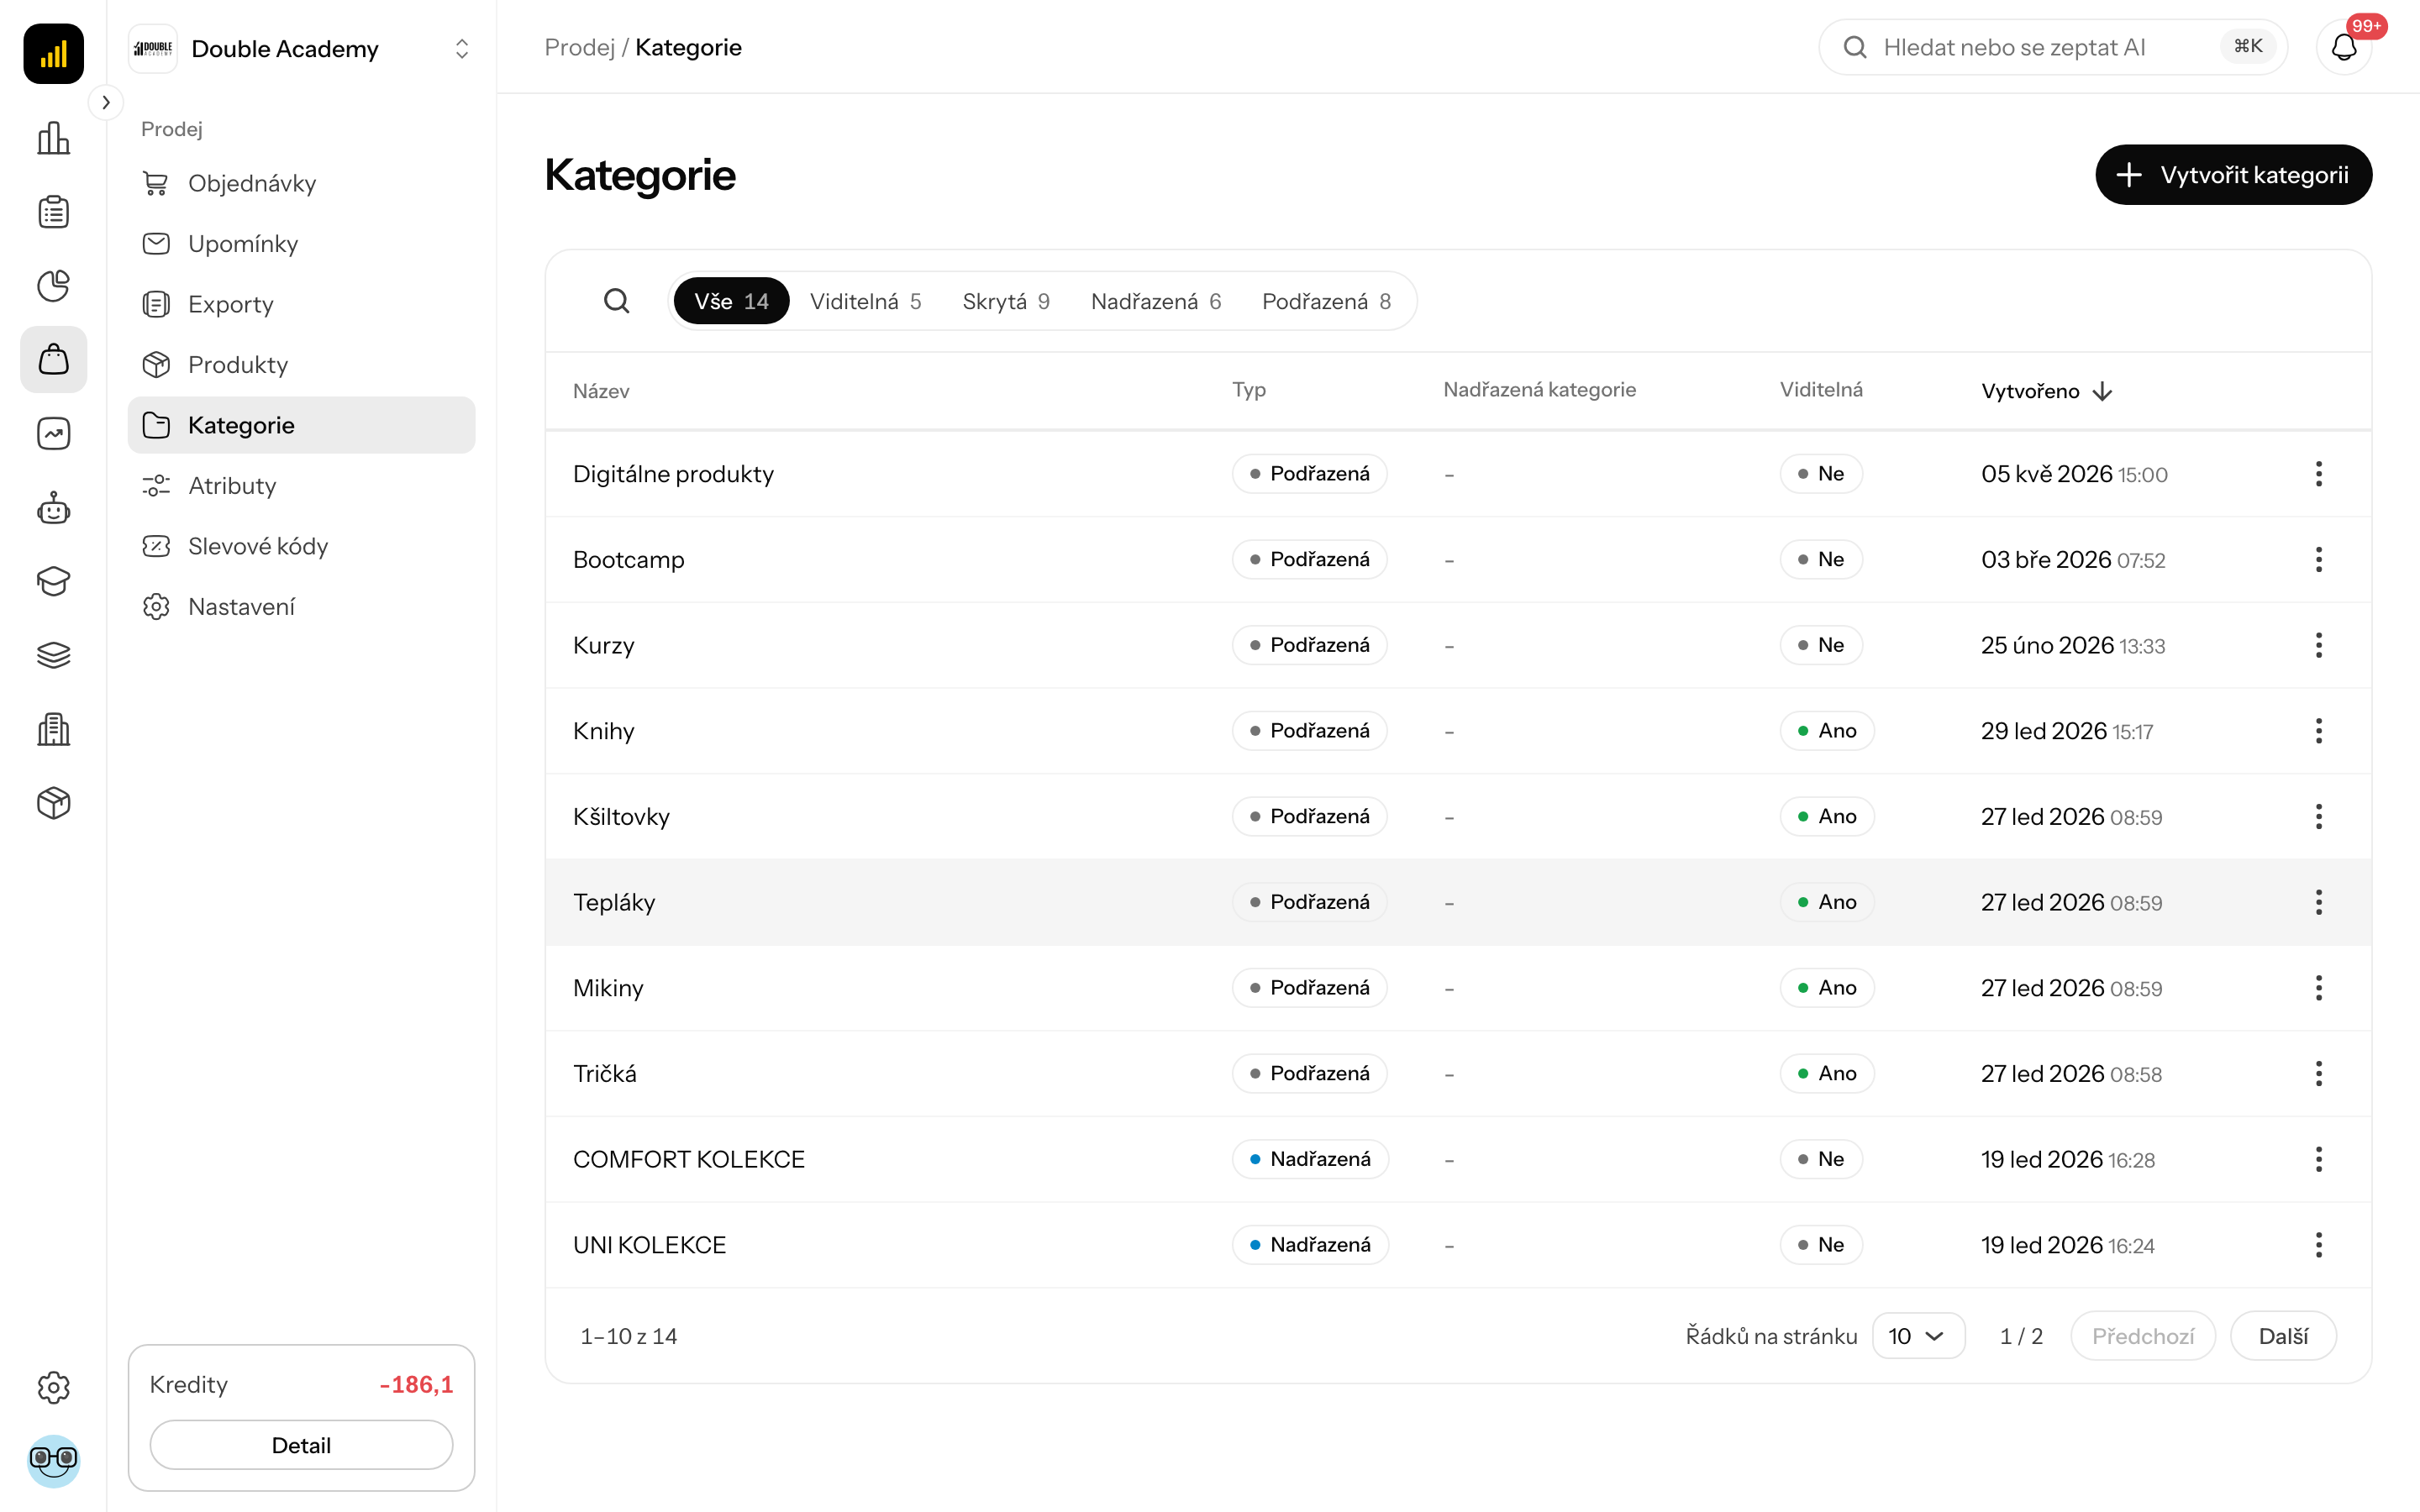Show the Vše 14 filter tab
This screenshot has width=2420, height=1512.
731,301
